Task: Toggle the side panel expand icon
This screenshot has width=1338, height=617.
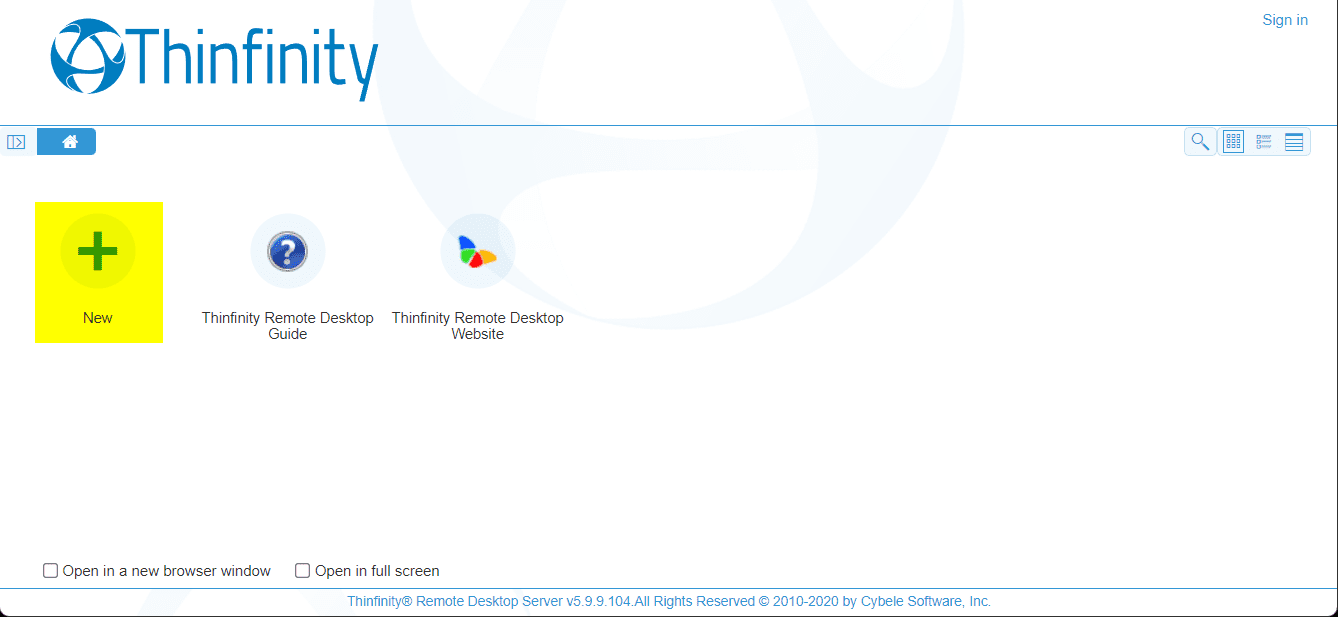Action: click(x=16, y=142)
